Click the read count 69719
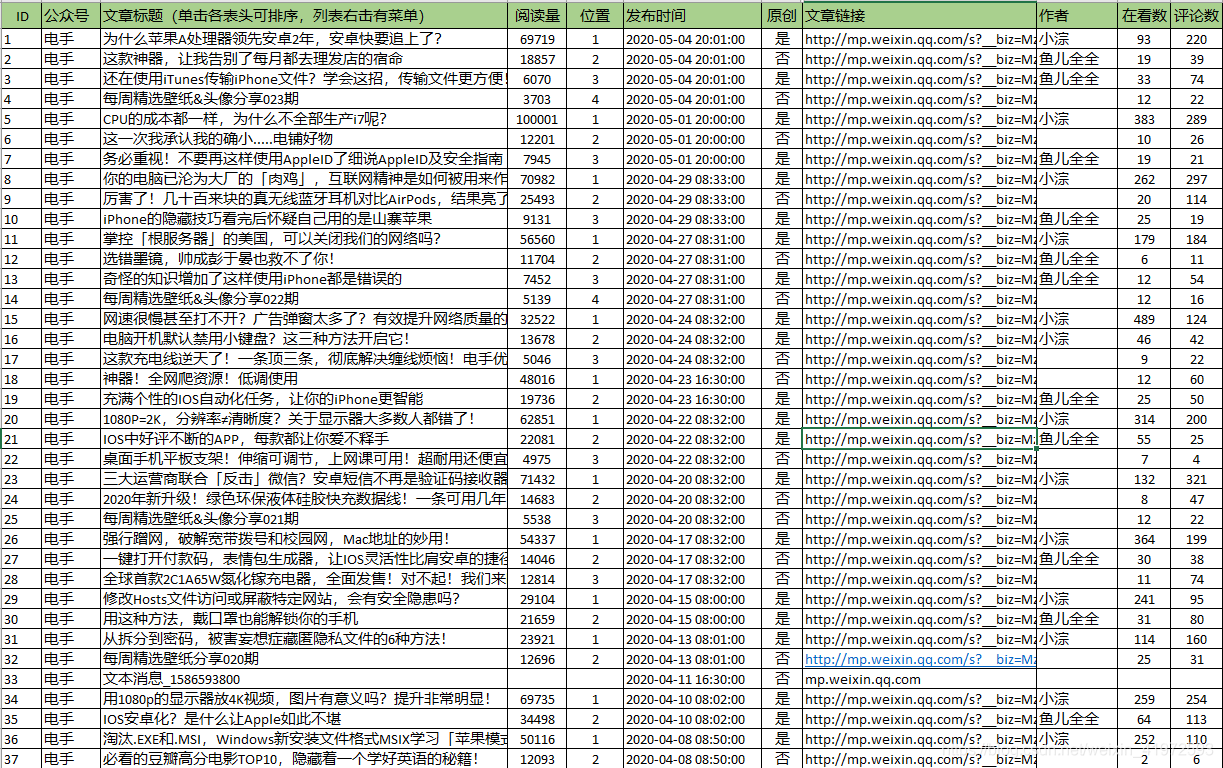The height and width of the screenshot is (768, 1223). (x=538, y=39)
